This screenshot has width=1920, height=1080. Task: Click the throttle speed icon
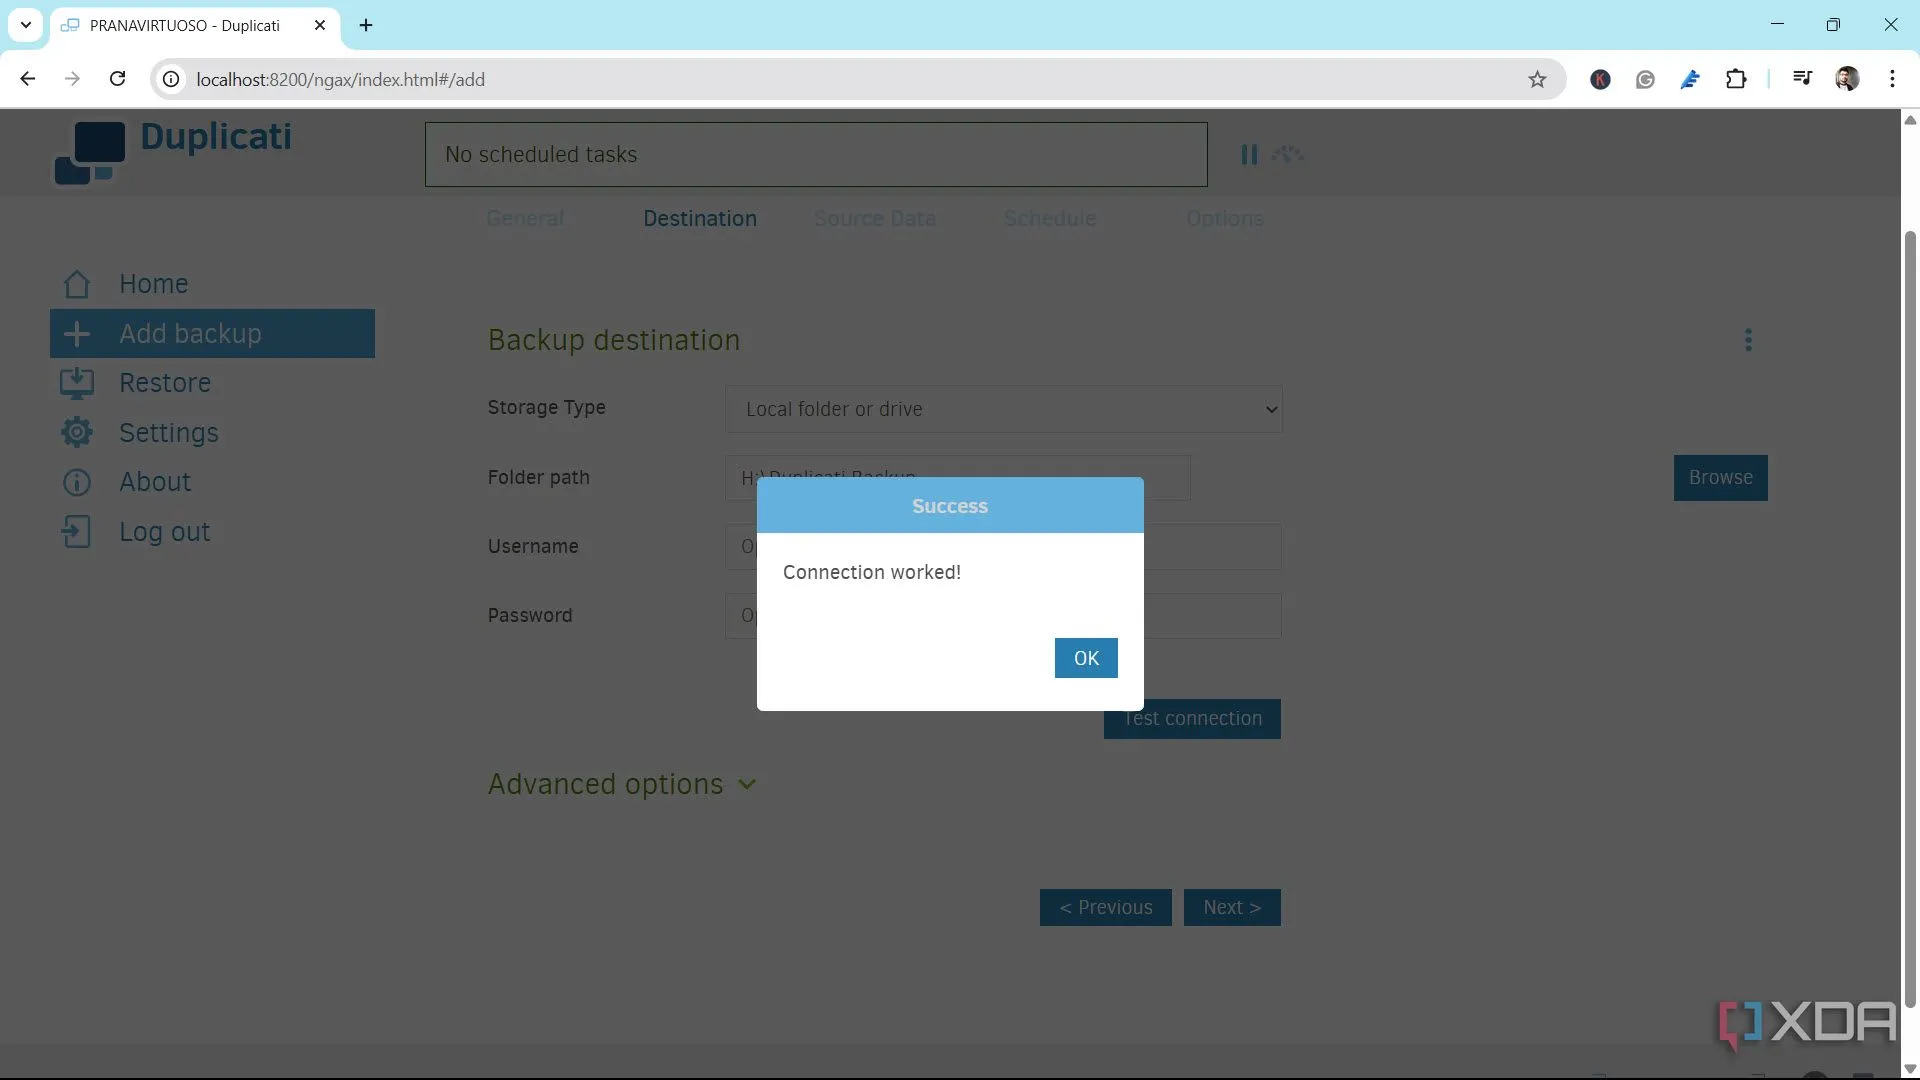[x=1288, y=155]
